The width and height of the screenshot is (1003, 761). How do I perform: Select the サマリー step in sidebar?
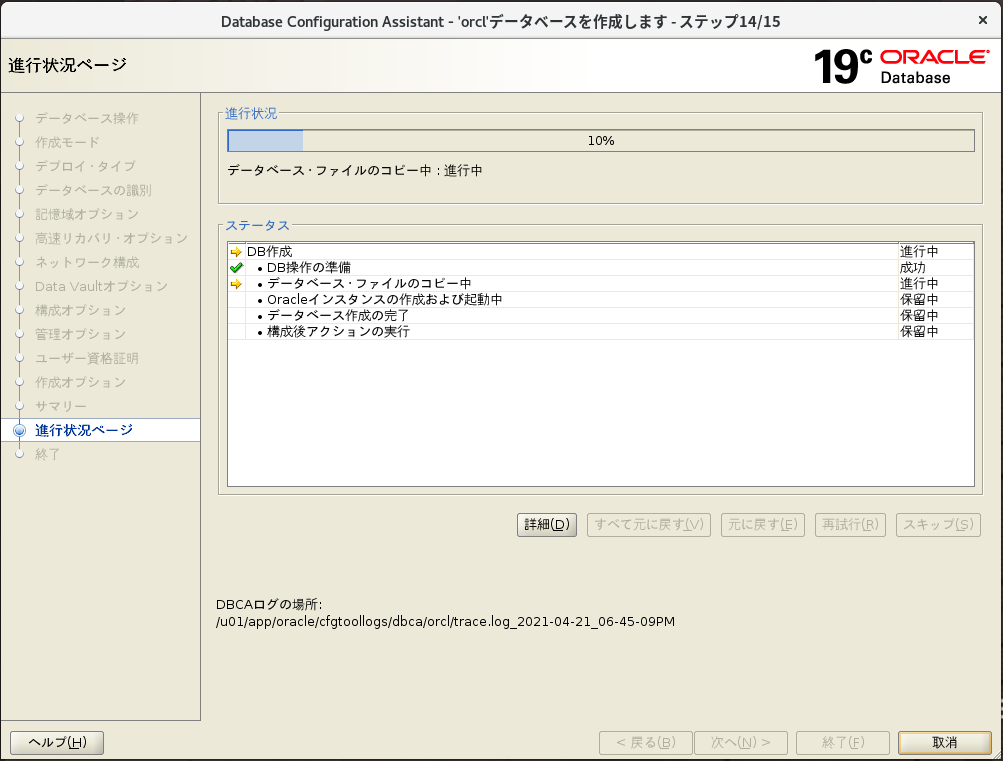coord(61,406)
